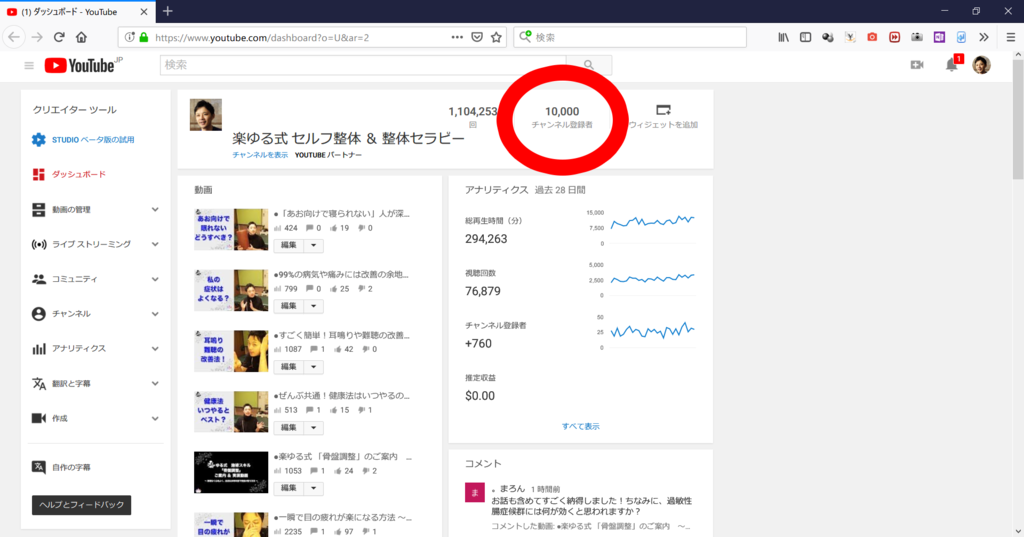Open the チャンネルを表示 link

tap(260, 155)
